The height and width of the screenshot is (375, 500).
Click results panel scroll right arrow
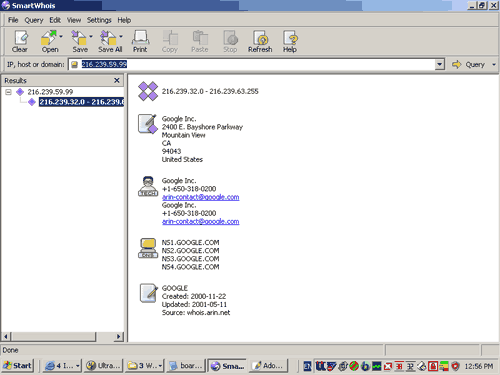coord(118,337)
